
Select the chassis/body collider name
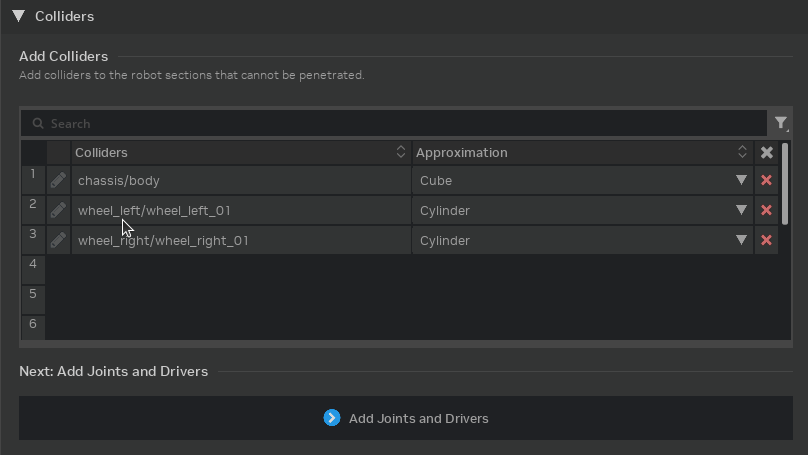119,181
